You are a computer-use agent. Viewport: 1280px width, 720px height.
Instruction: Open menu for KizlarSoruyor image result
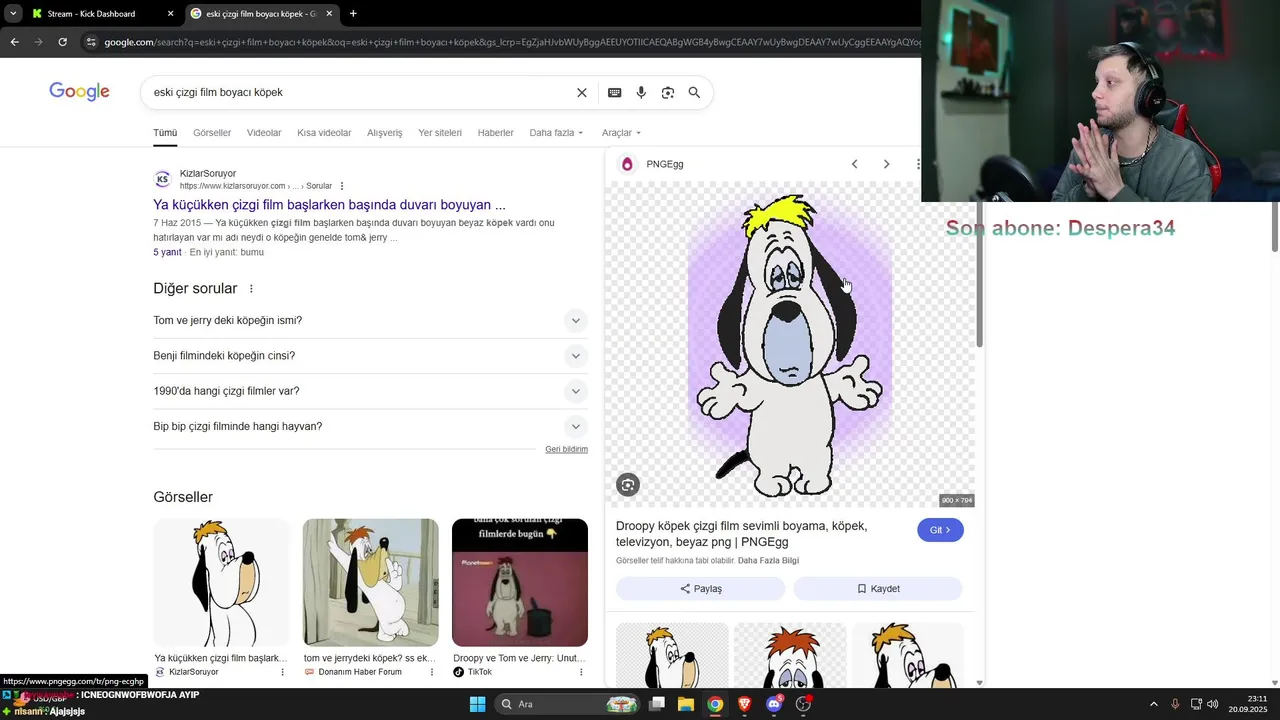click(283, 672)
